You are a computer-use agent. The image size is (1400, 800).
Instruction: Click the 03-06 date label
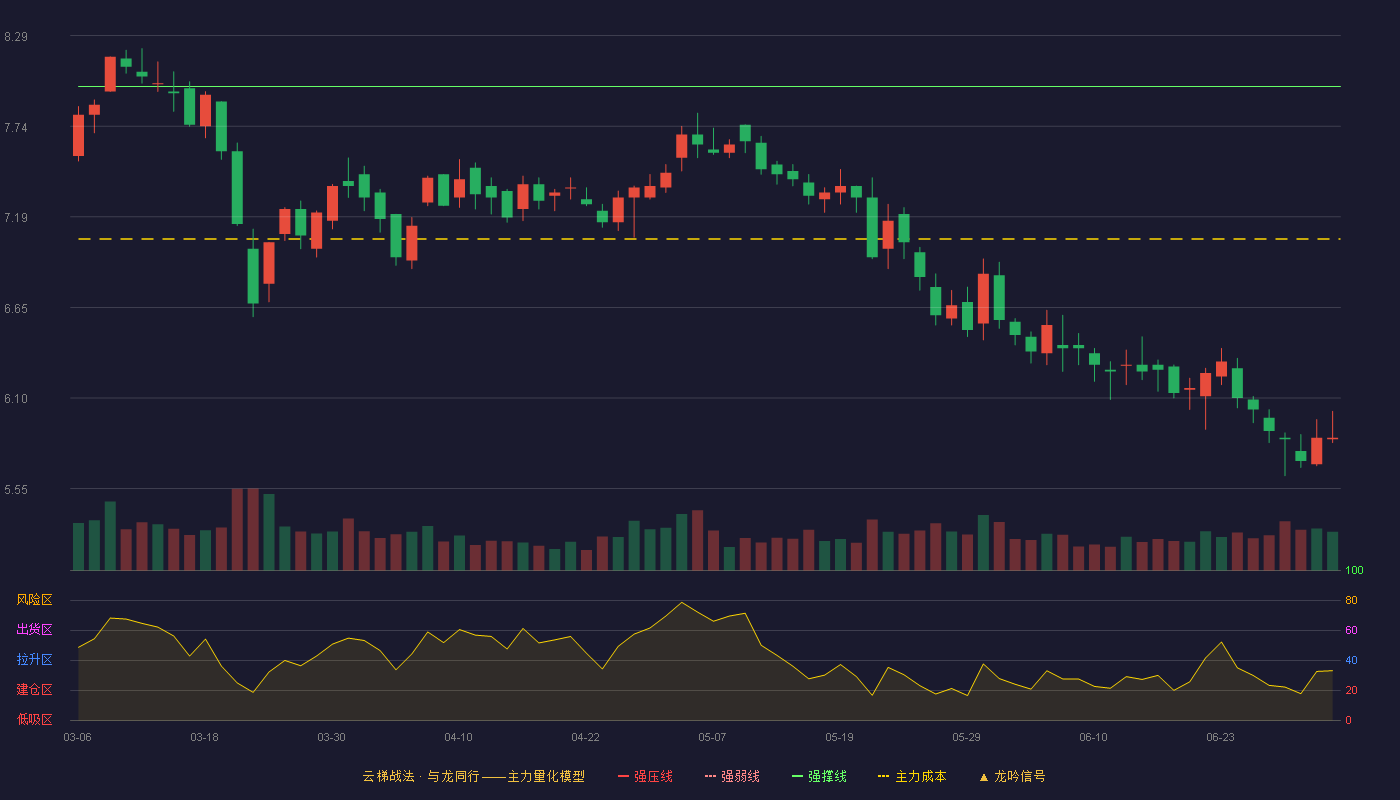77,737
